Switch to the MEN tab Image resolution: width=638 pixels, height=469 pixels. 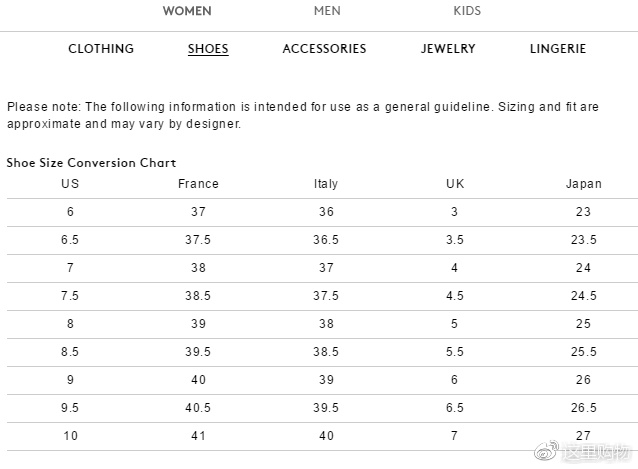click(x=327, y=11)
